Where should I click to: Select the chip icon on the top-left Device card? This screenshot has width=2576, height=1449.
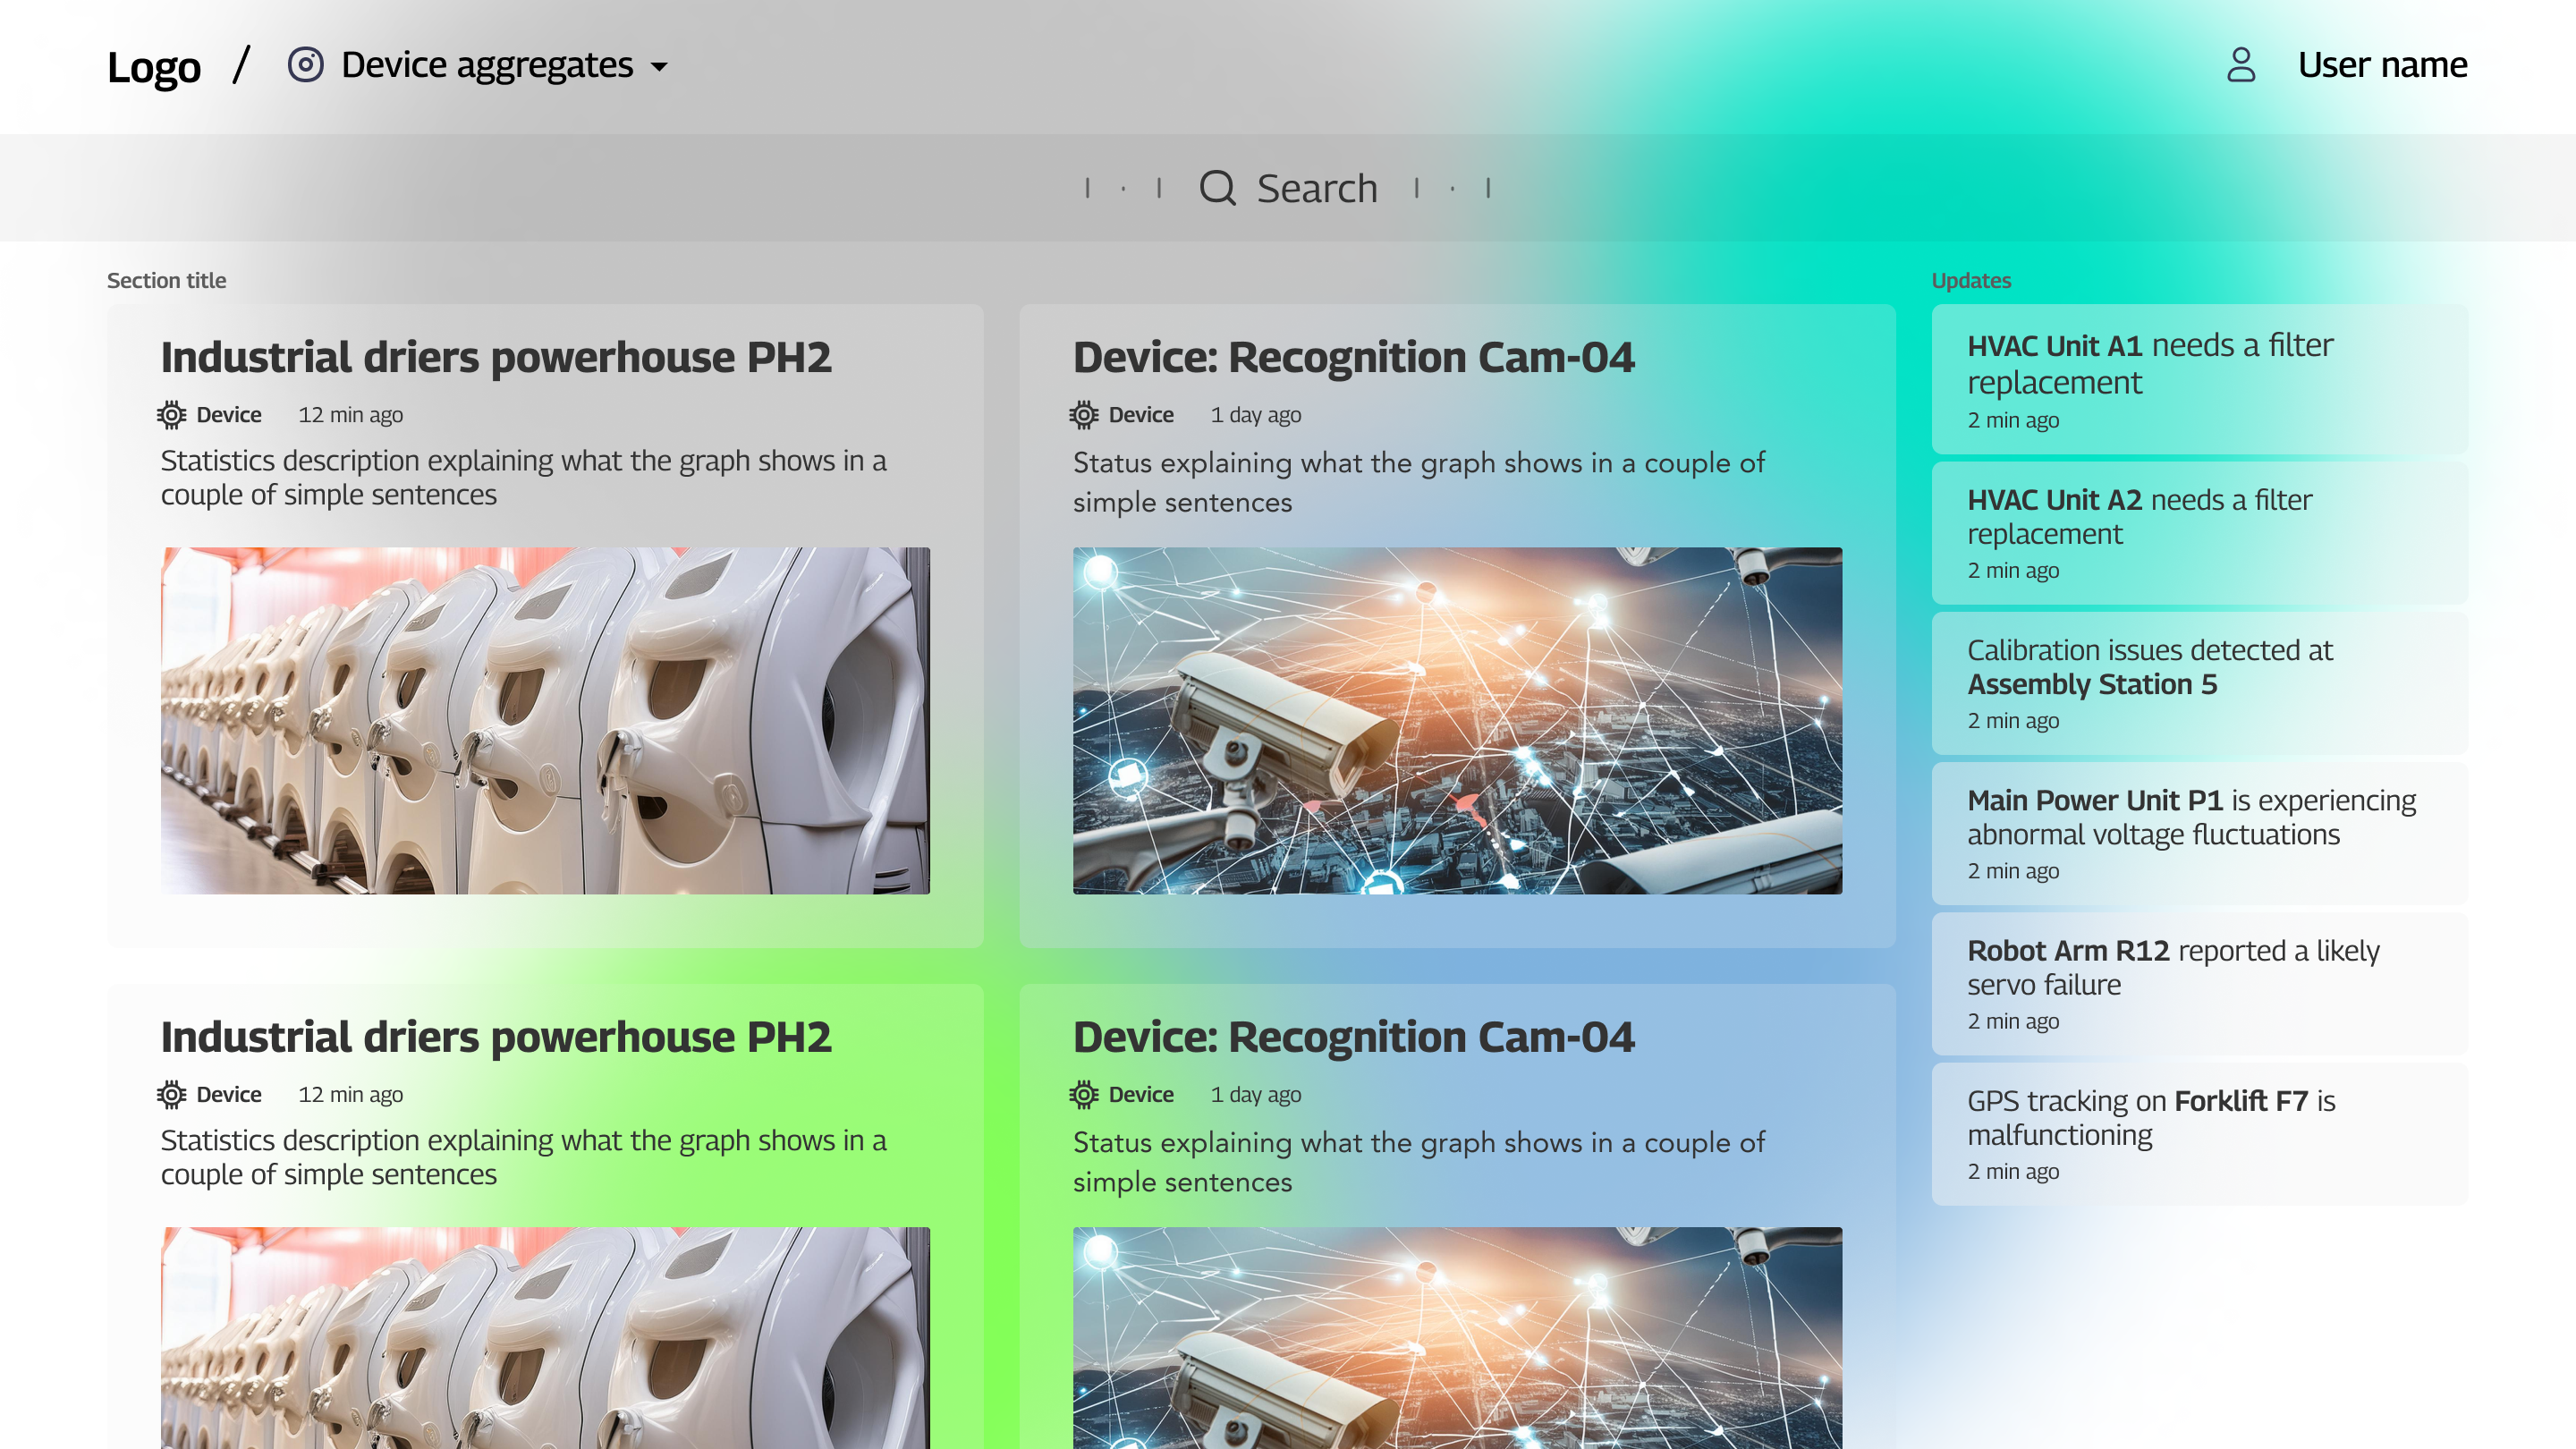171,414
